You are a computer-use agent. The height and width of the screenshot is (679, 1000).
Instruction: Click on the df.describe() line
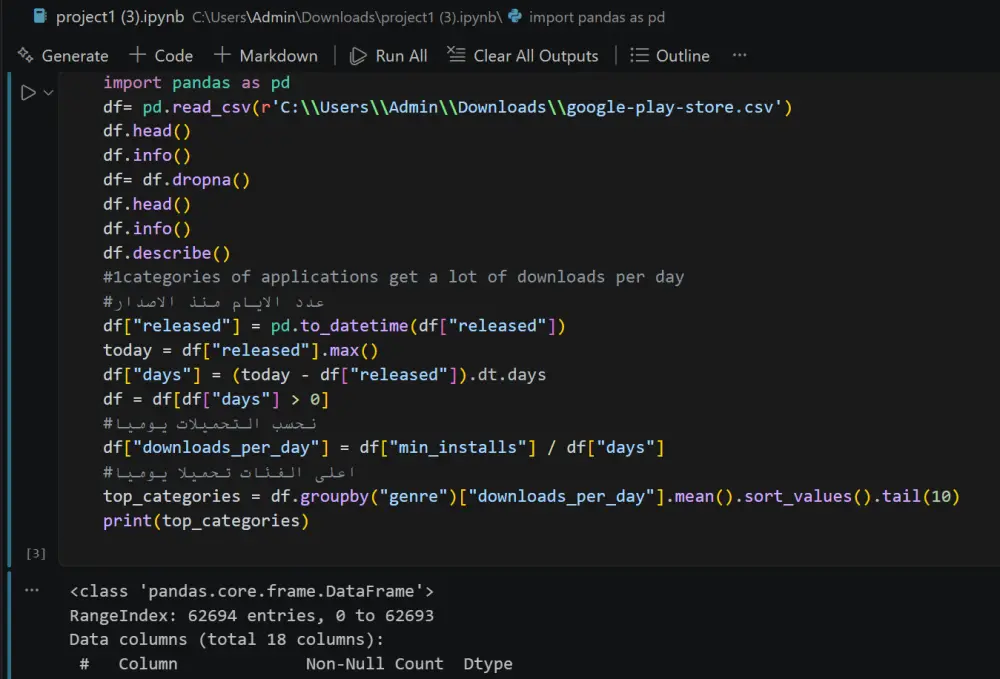[x=166, y=253]
